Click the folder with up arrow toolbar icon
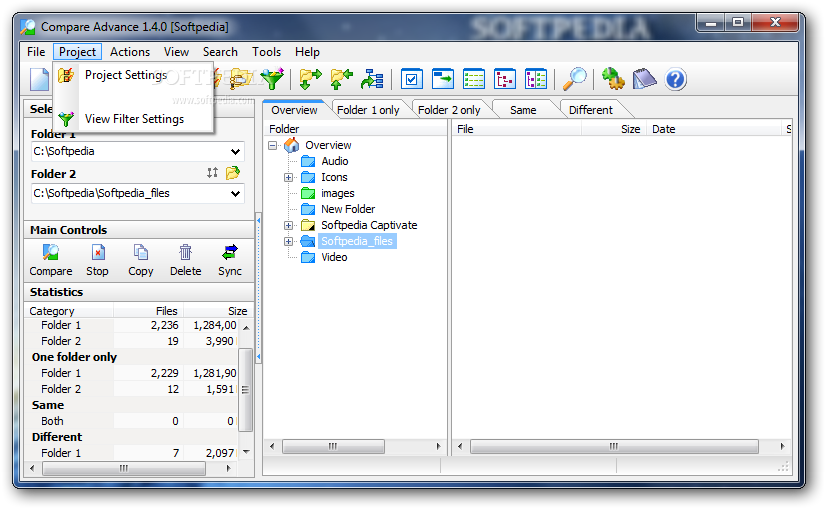This screenshot has height=509, width=826. [341, 79]
